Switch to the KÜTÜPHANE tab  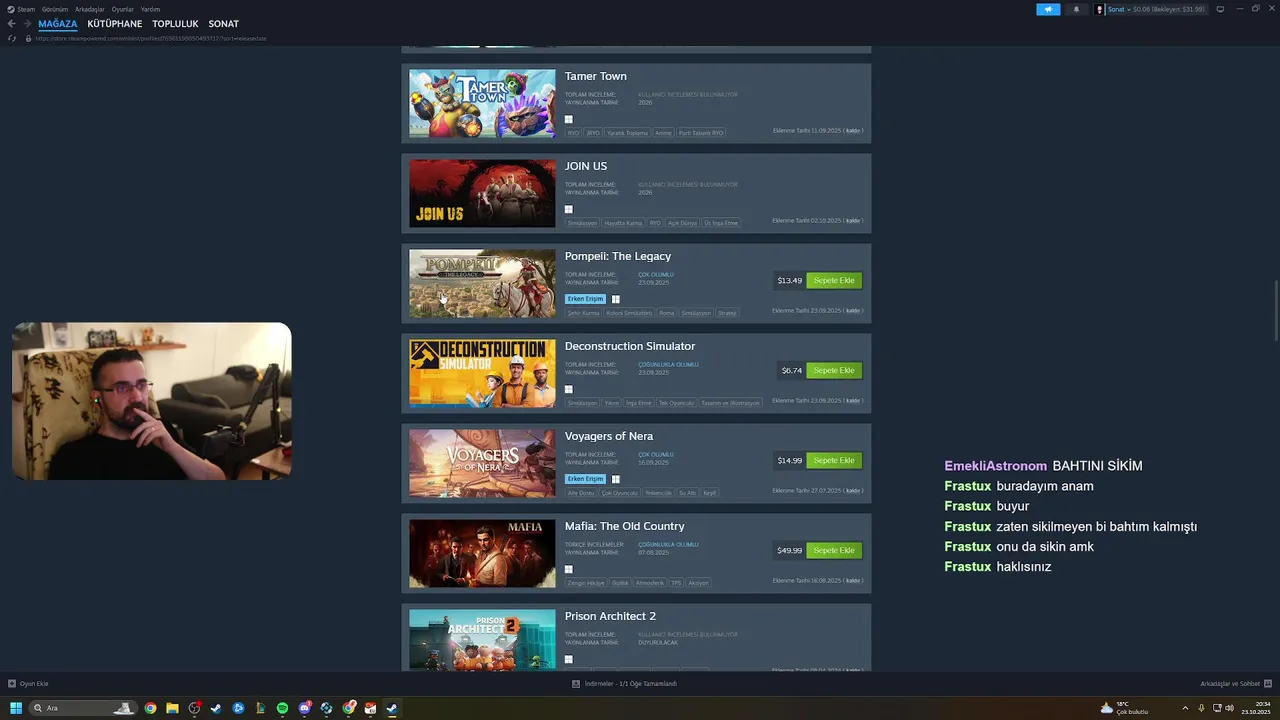pyautogui.click(x=115, y=24)
